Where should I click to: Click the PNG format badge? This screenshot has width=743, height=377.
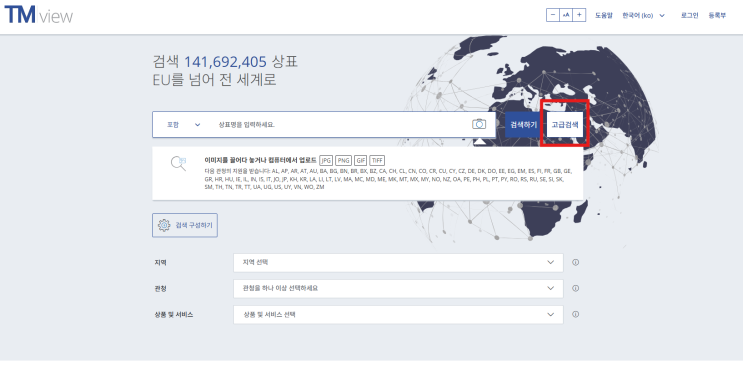(344, 160)
